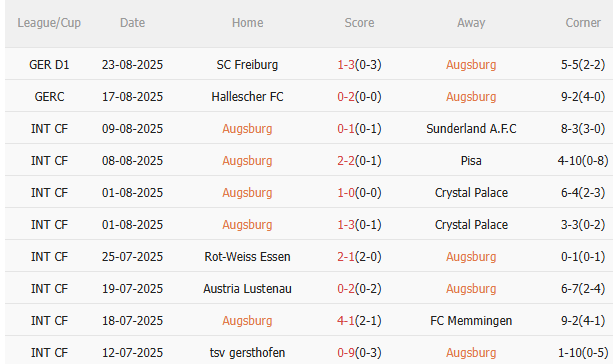Select Hallescher FC team name
The image size is (613, 364).
point(247,97)
